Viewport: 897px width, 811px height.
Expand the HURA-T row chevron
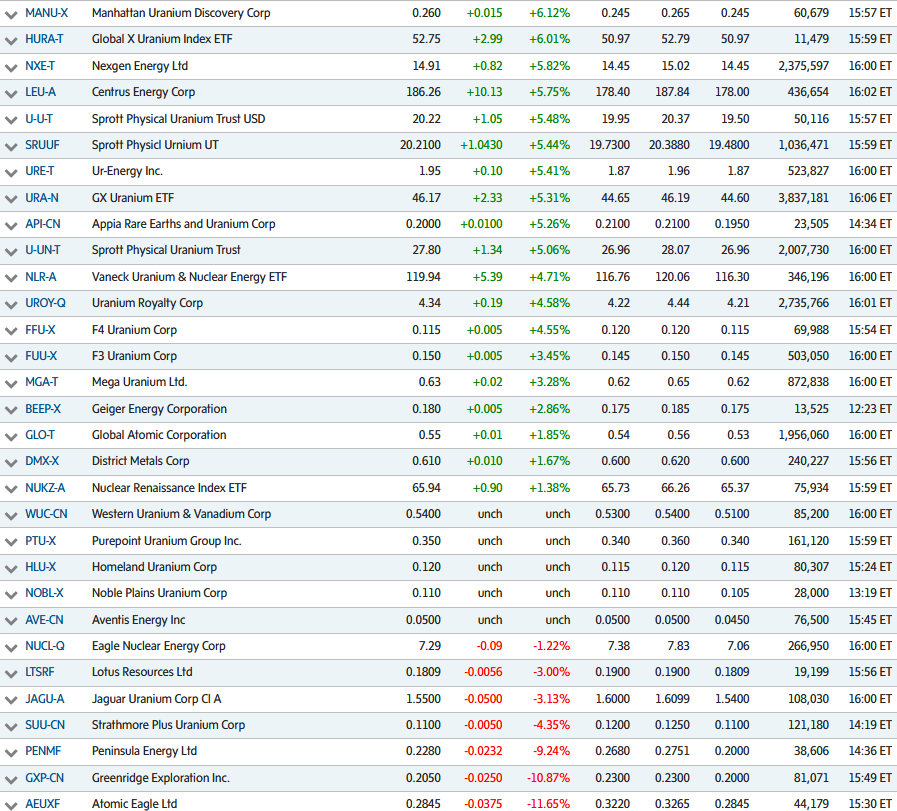click(11, 41)
